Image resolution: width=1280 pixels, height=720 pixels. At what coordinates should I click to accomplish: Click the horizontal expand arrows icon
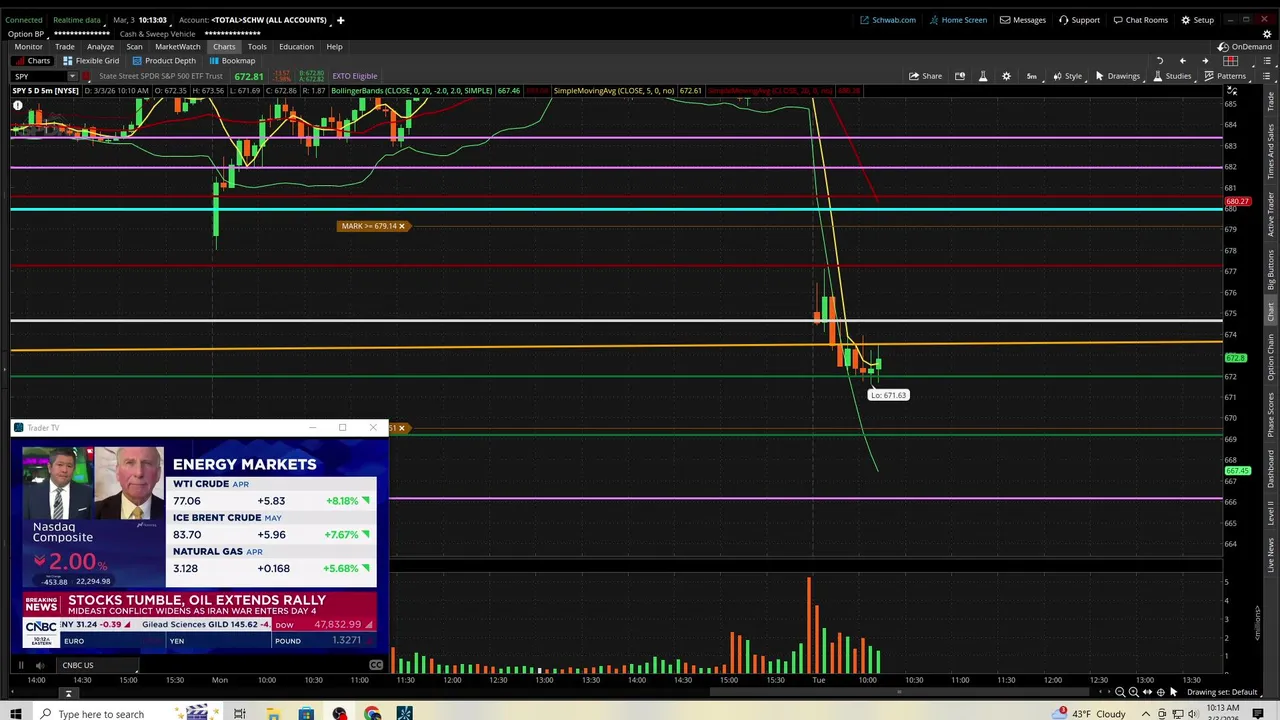click(1147, 692)
